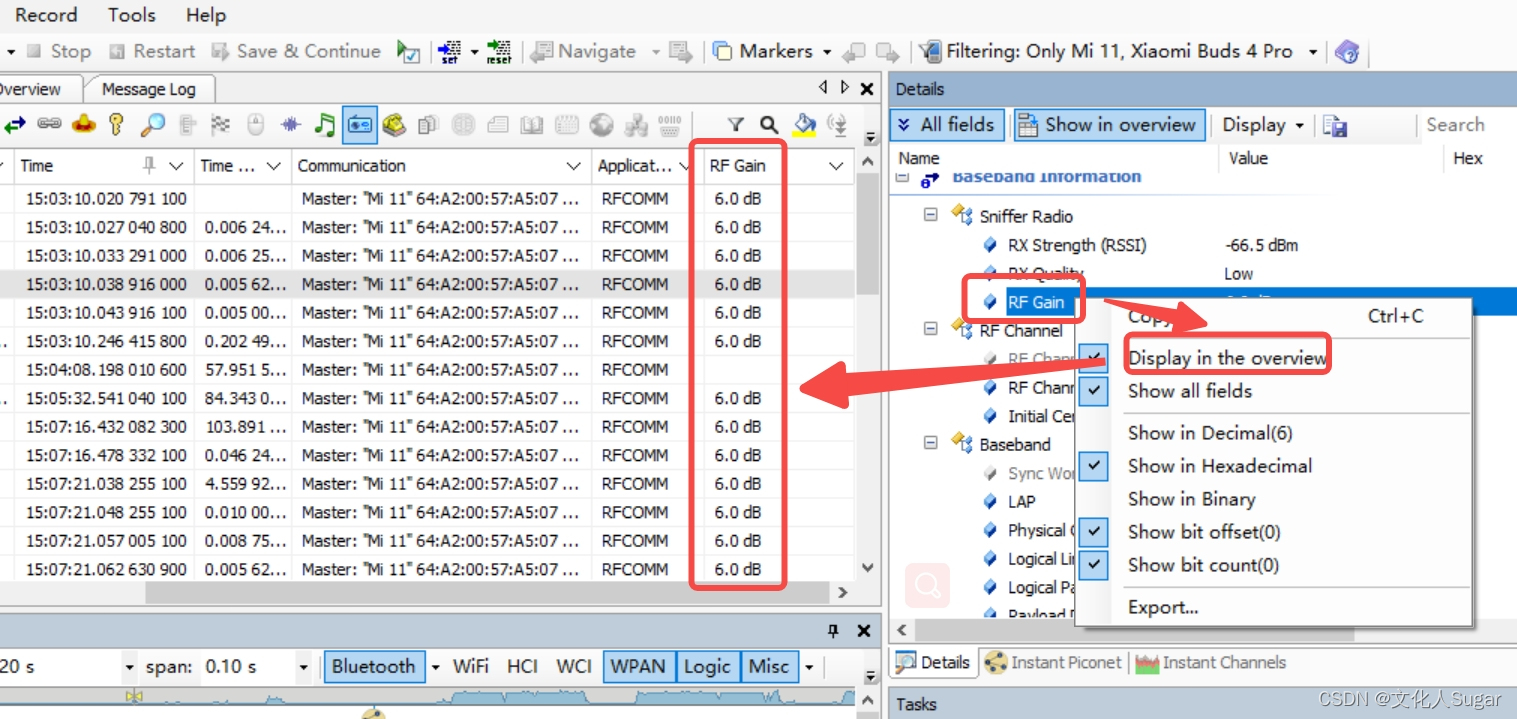Toggle Show bit offset(0) option

pos(1203,532)
